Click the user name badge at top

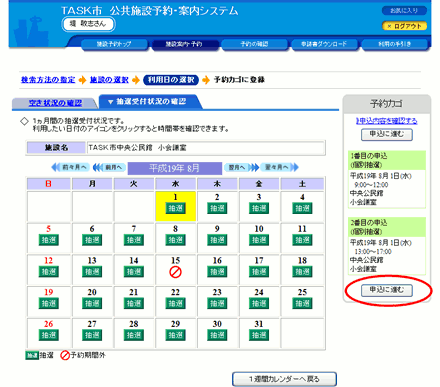pos(88,24)
